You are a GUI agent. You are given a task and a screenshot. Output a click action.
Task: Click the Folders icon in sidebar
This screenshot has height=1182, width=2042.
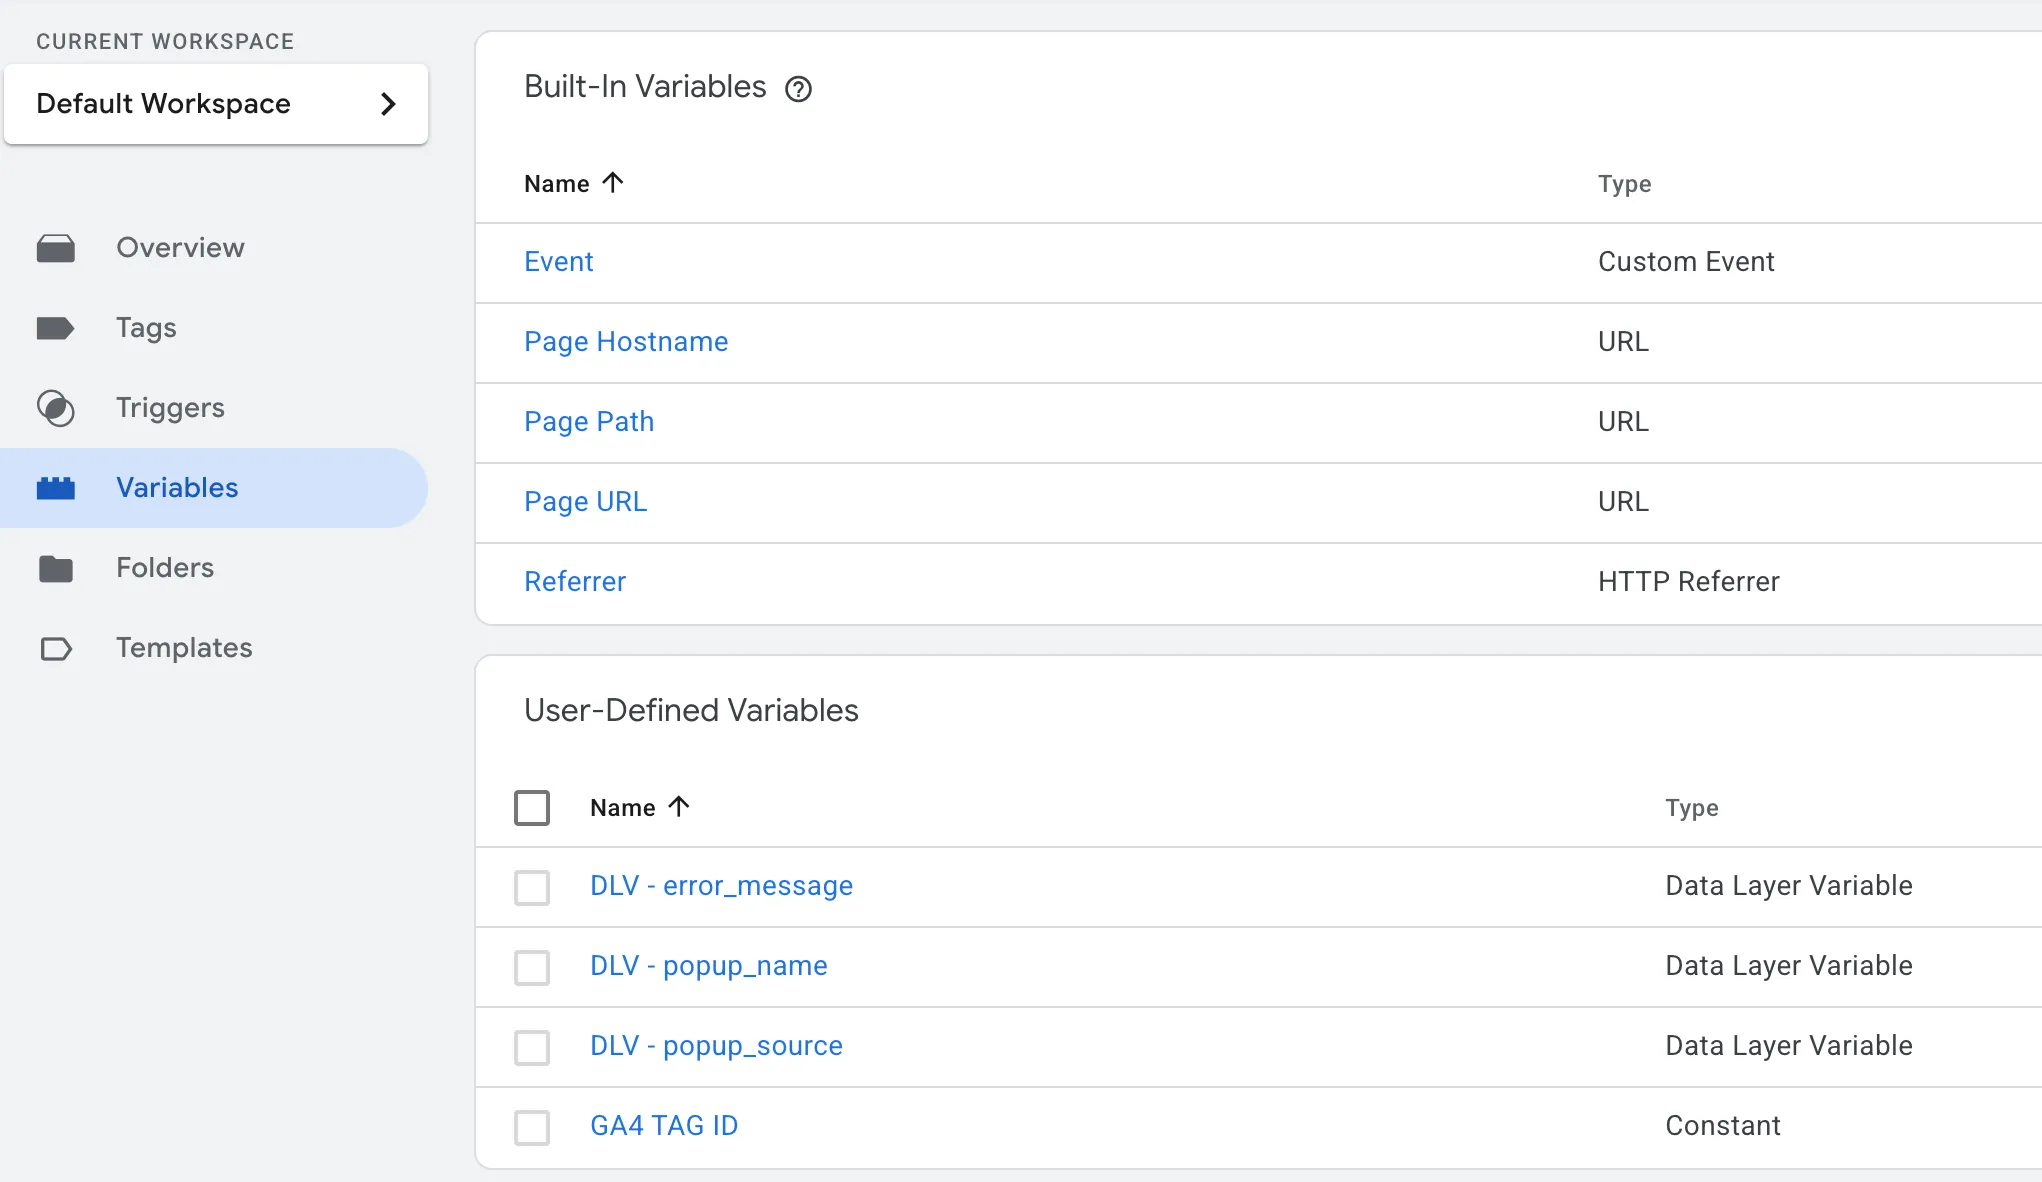[x=56, y=568]
